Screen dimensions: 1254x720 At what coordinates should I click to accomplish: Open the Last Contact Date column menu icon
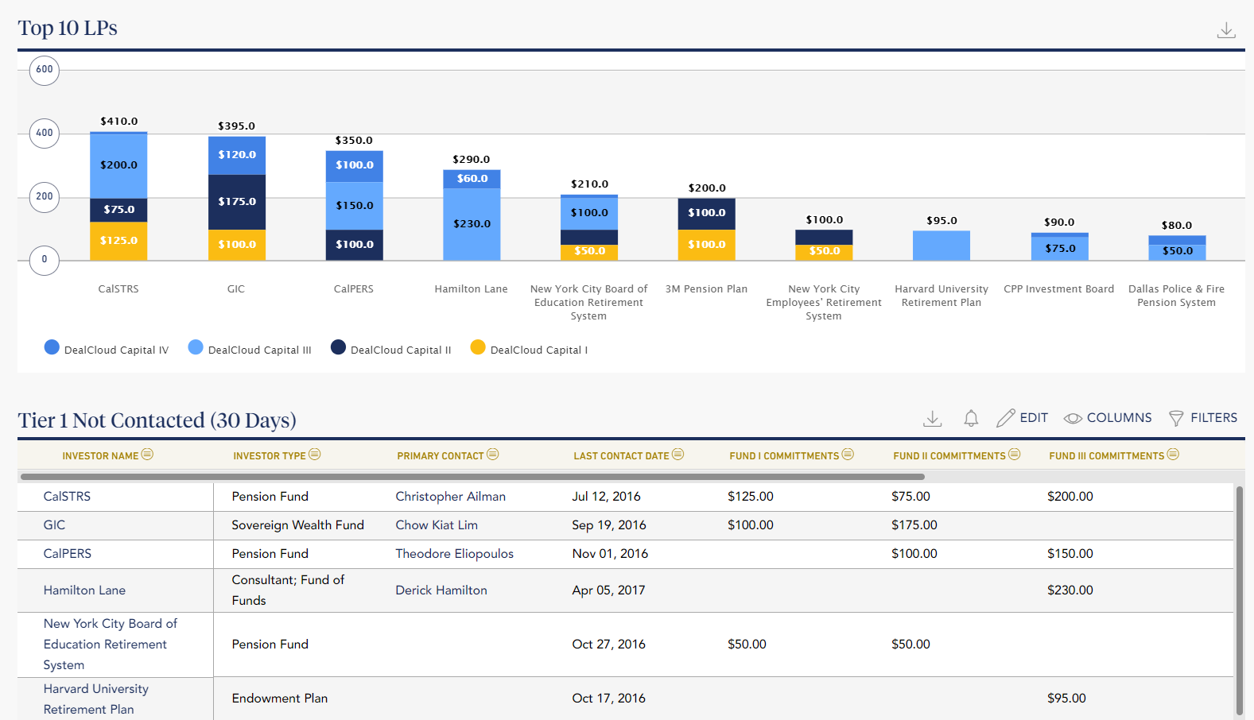(678, 455)
